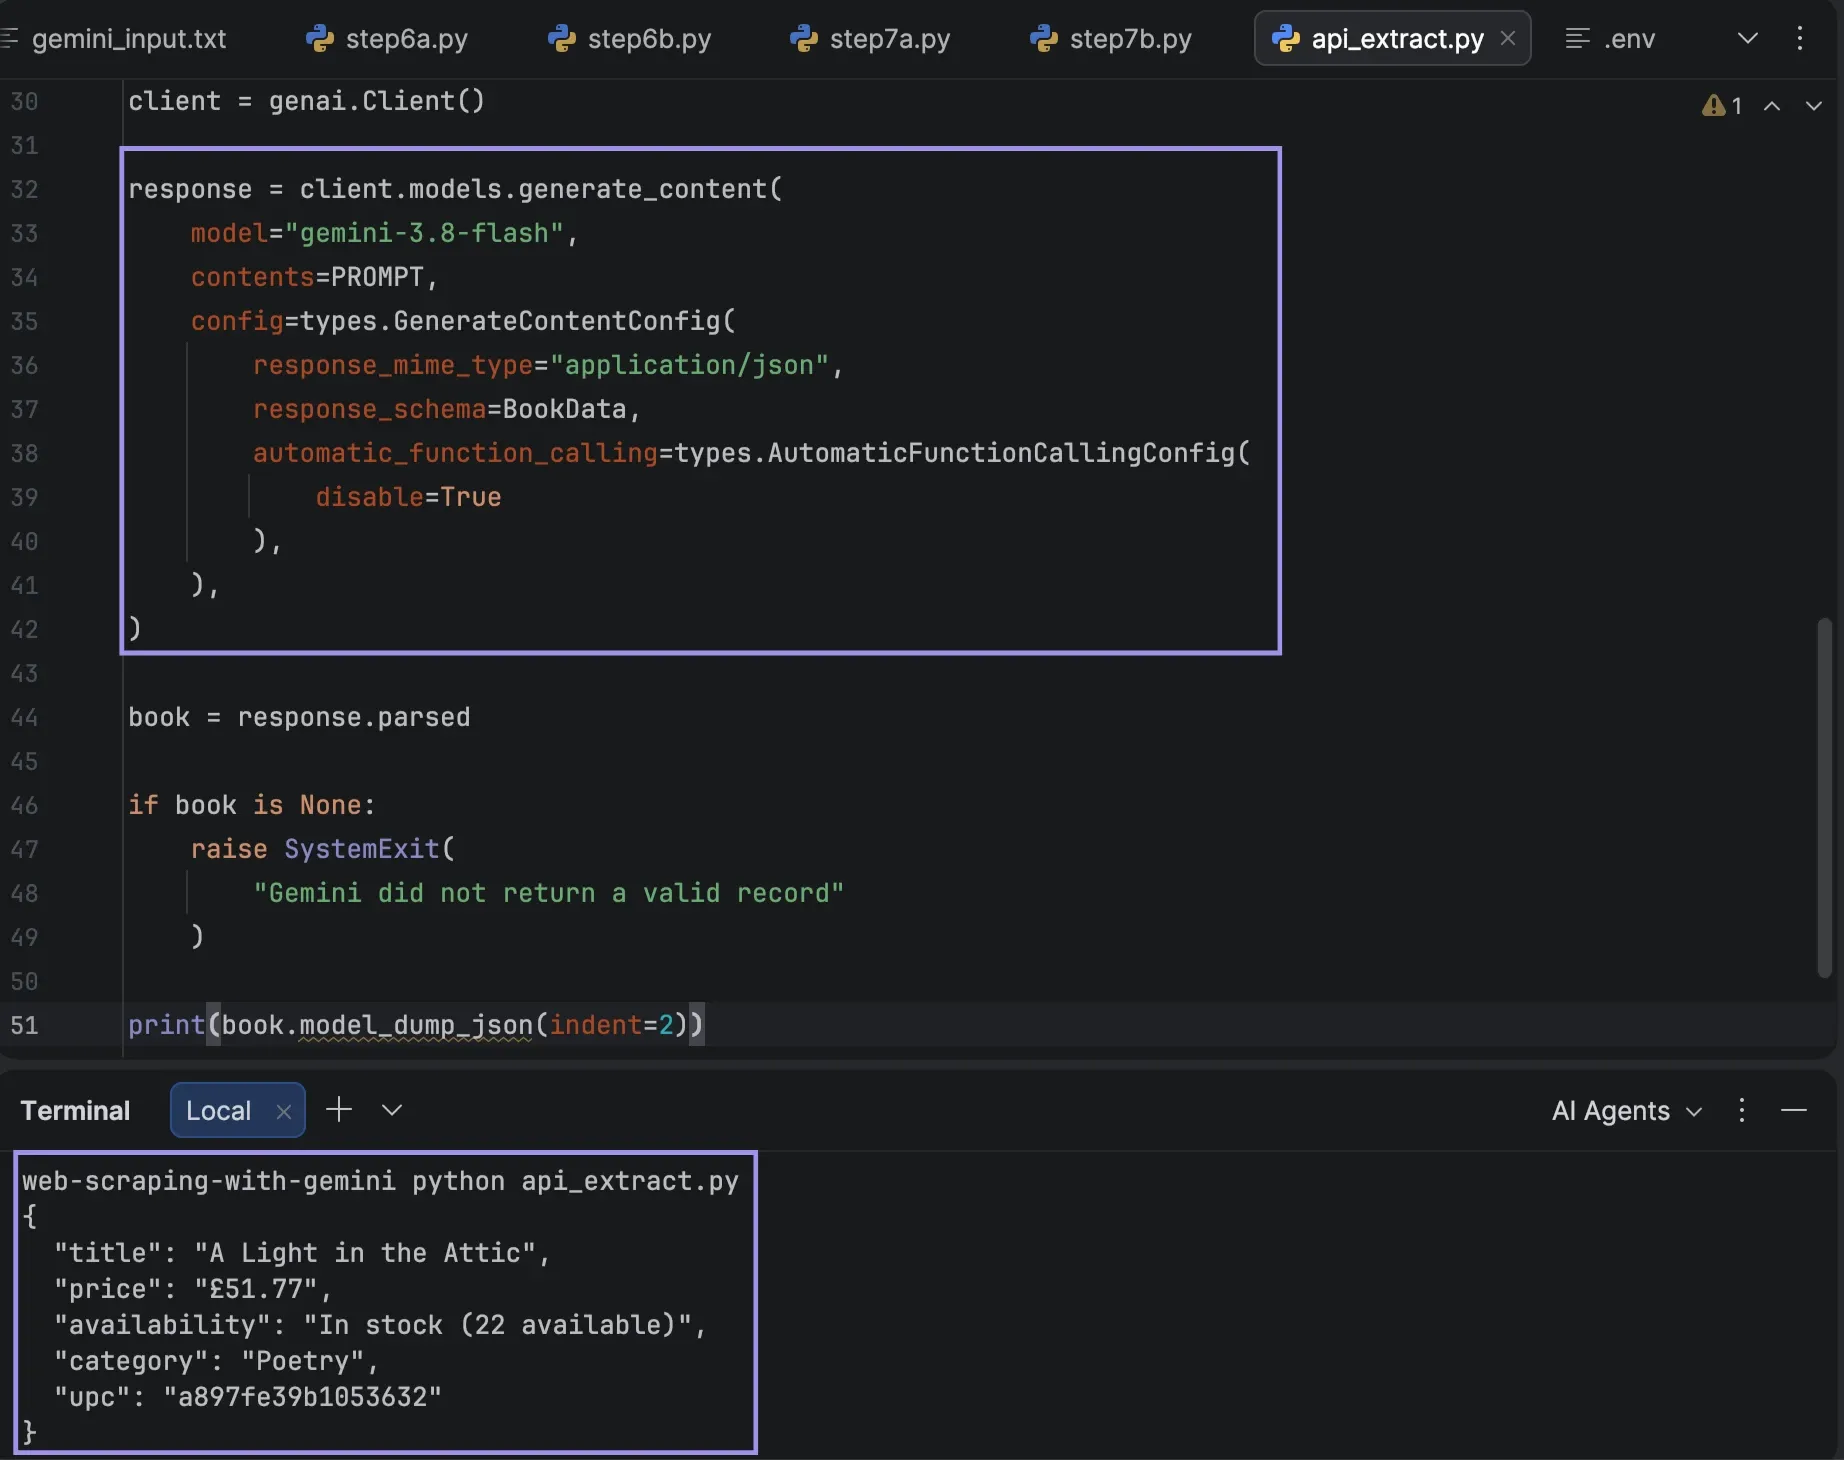Go to the next highlighted problem
The width and height of the screenshot is (1844, 1460).
[1813, 106]
